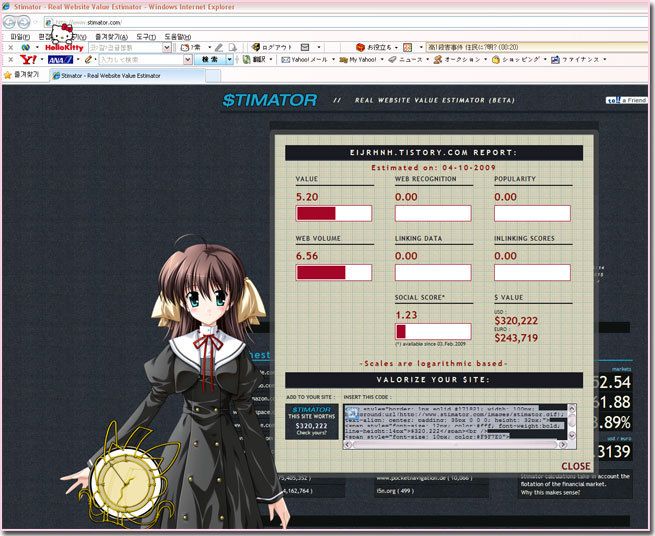Viewport: 655px width, 536px height.
Task: Open a new blank browser tab
Action: (213, 76)
